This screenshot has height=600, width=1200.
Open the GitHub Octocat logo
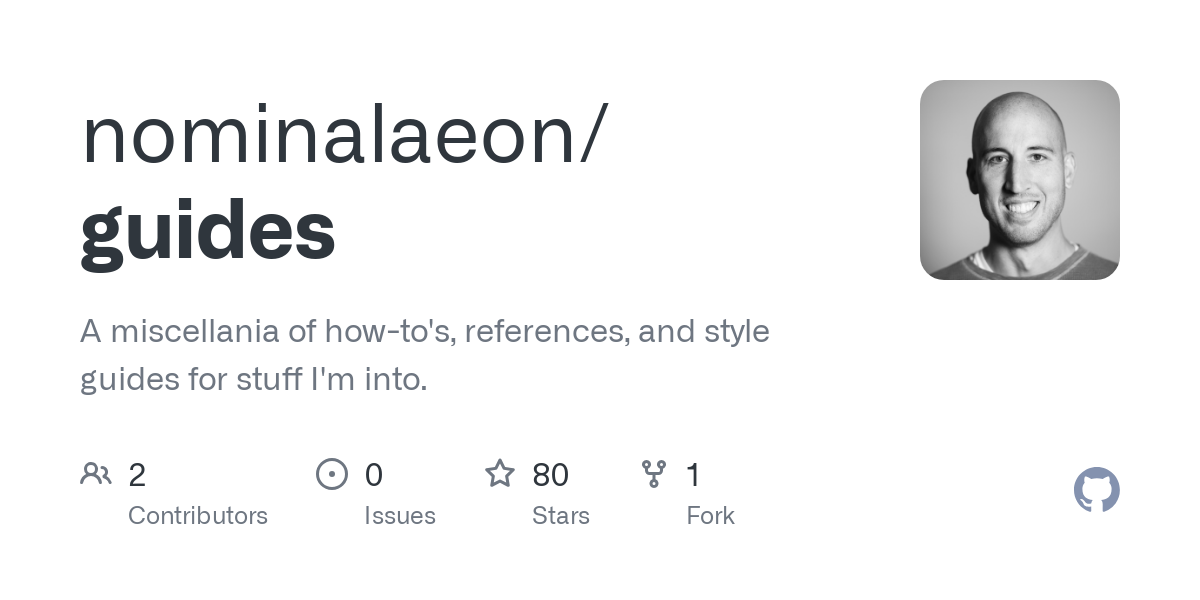click(1096, 490)
